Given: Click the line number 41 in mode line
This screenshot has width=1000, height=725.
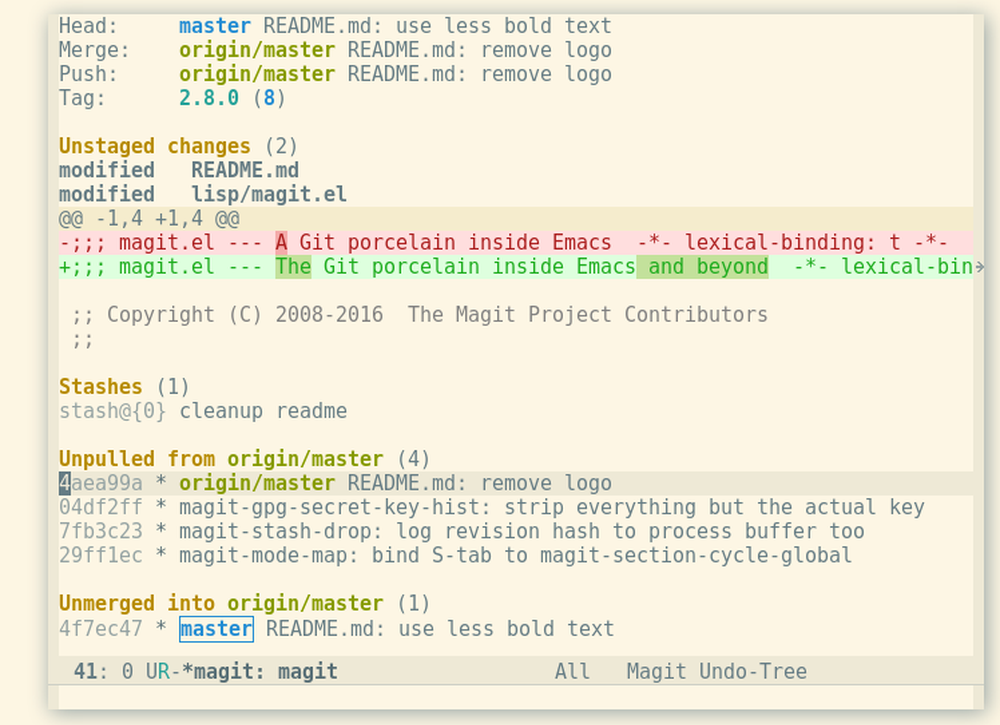Looking at the screenshot, I should (x=86, y=671).
